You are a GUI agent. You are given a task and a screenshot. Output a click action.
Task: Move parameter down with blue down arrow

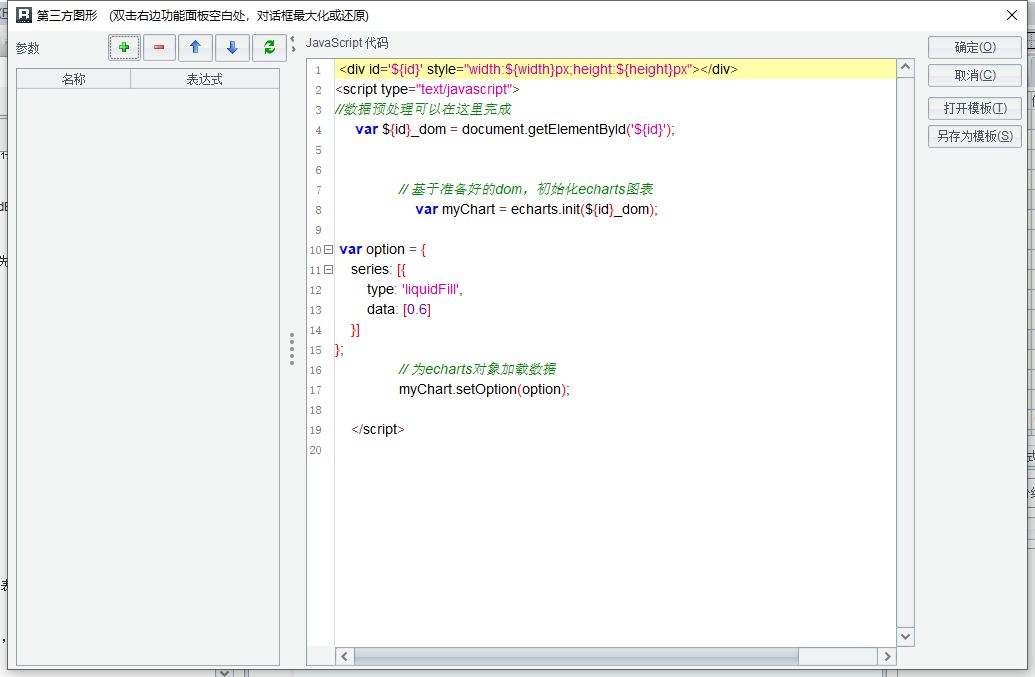click(x=232, y=47)
